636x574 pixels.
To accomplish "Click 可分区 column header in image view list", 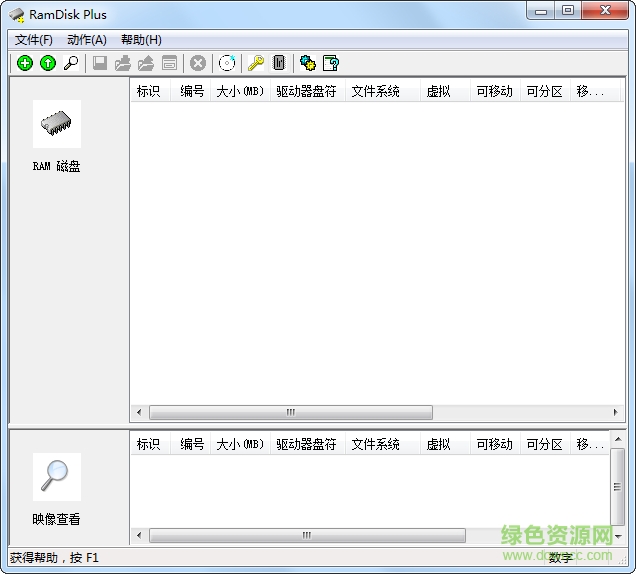I will coord(545,444).
